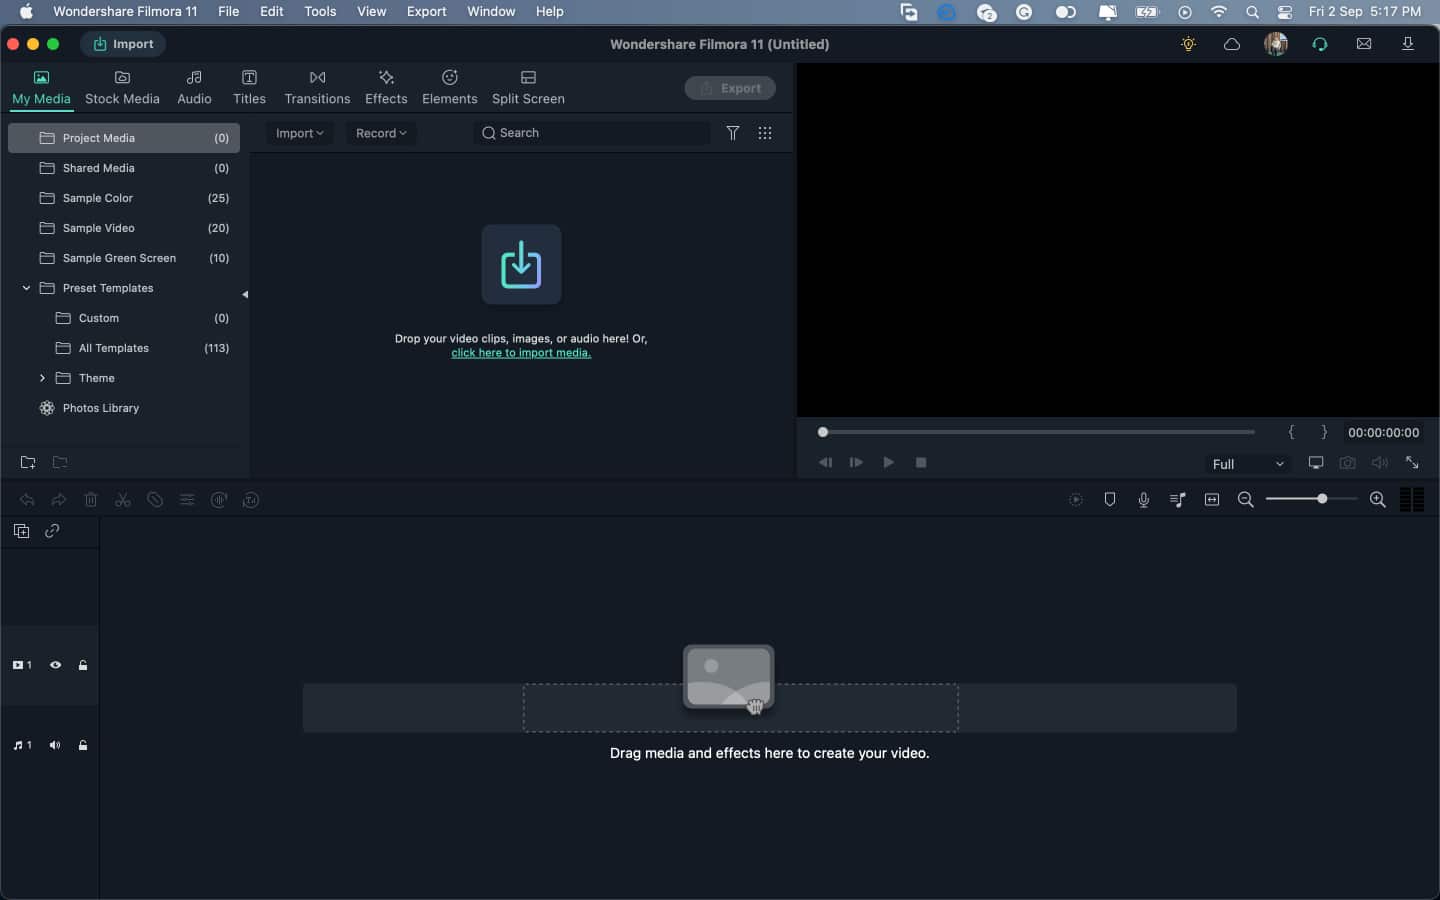Add a new folder in media panel
The width and height of the screenshot is (1440, 900).
(x=28, y=462)
